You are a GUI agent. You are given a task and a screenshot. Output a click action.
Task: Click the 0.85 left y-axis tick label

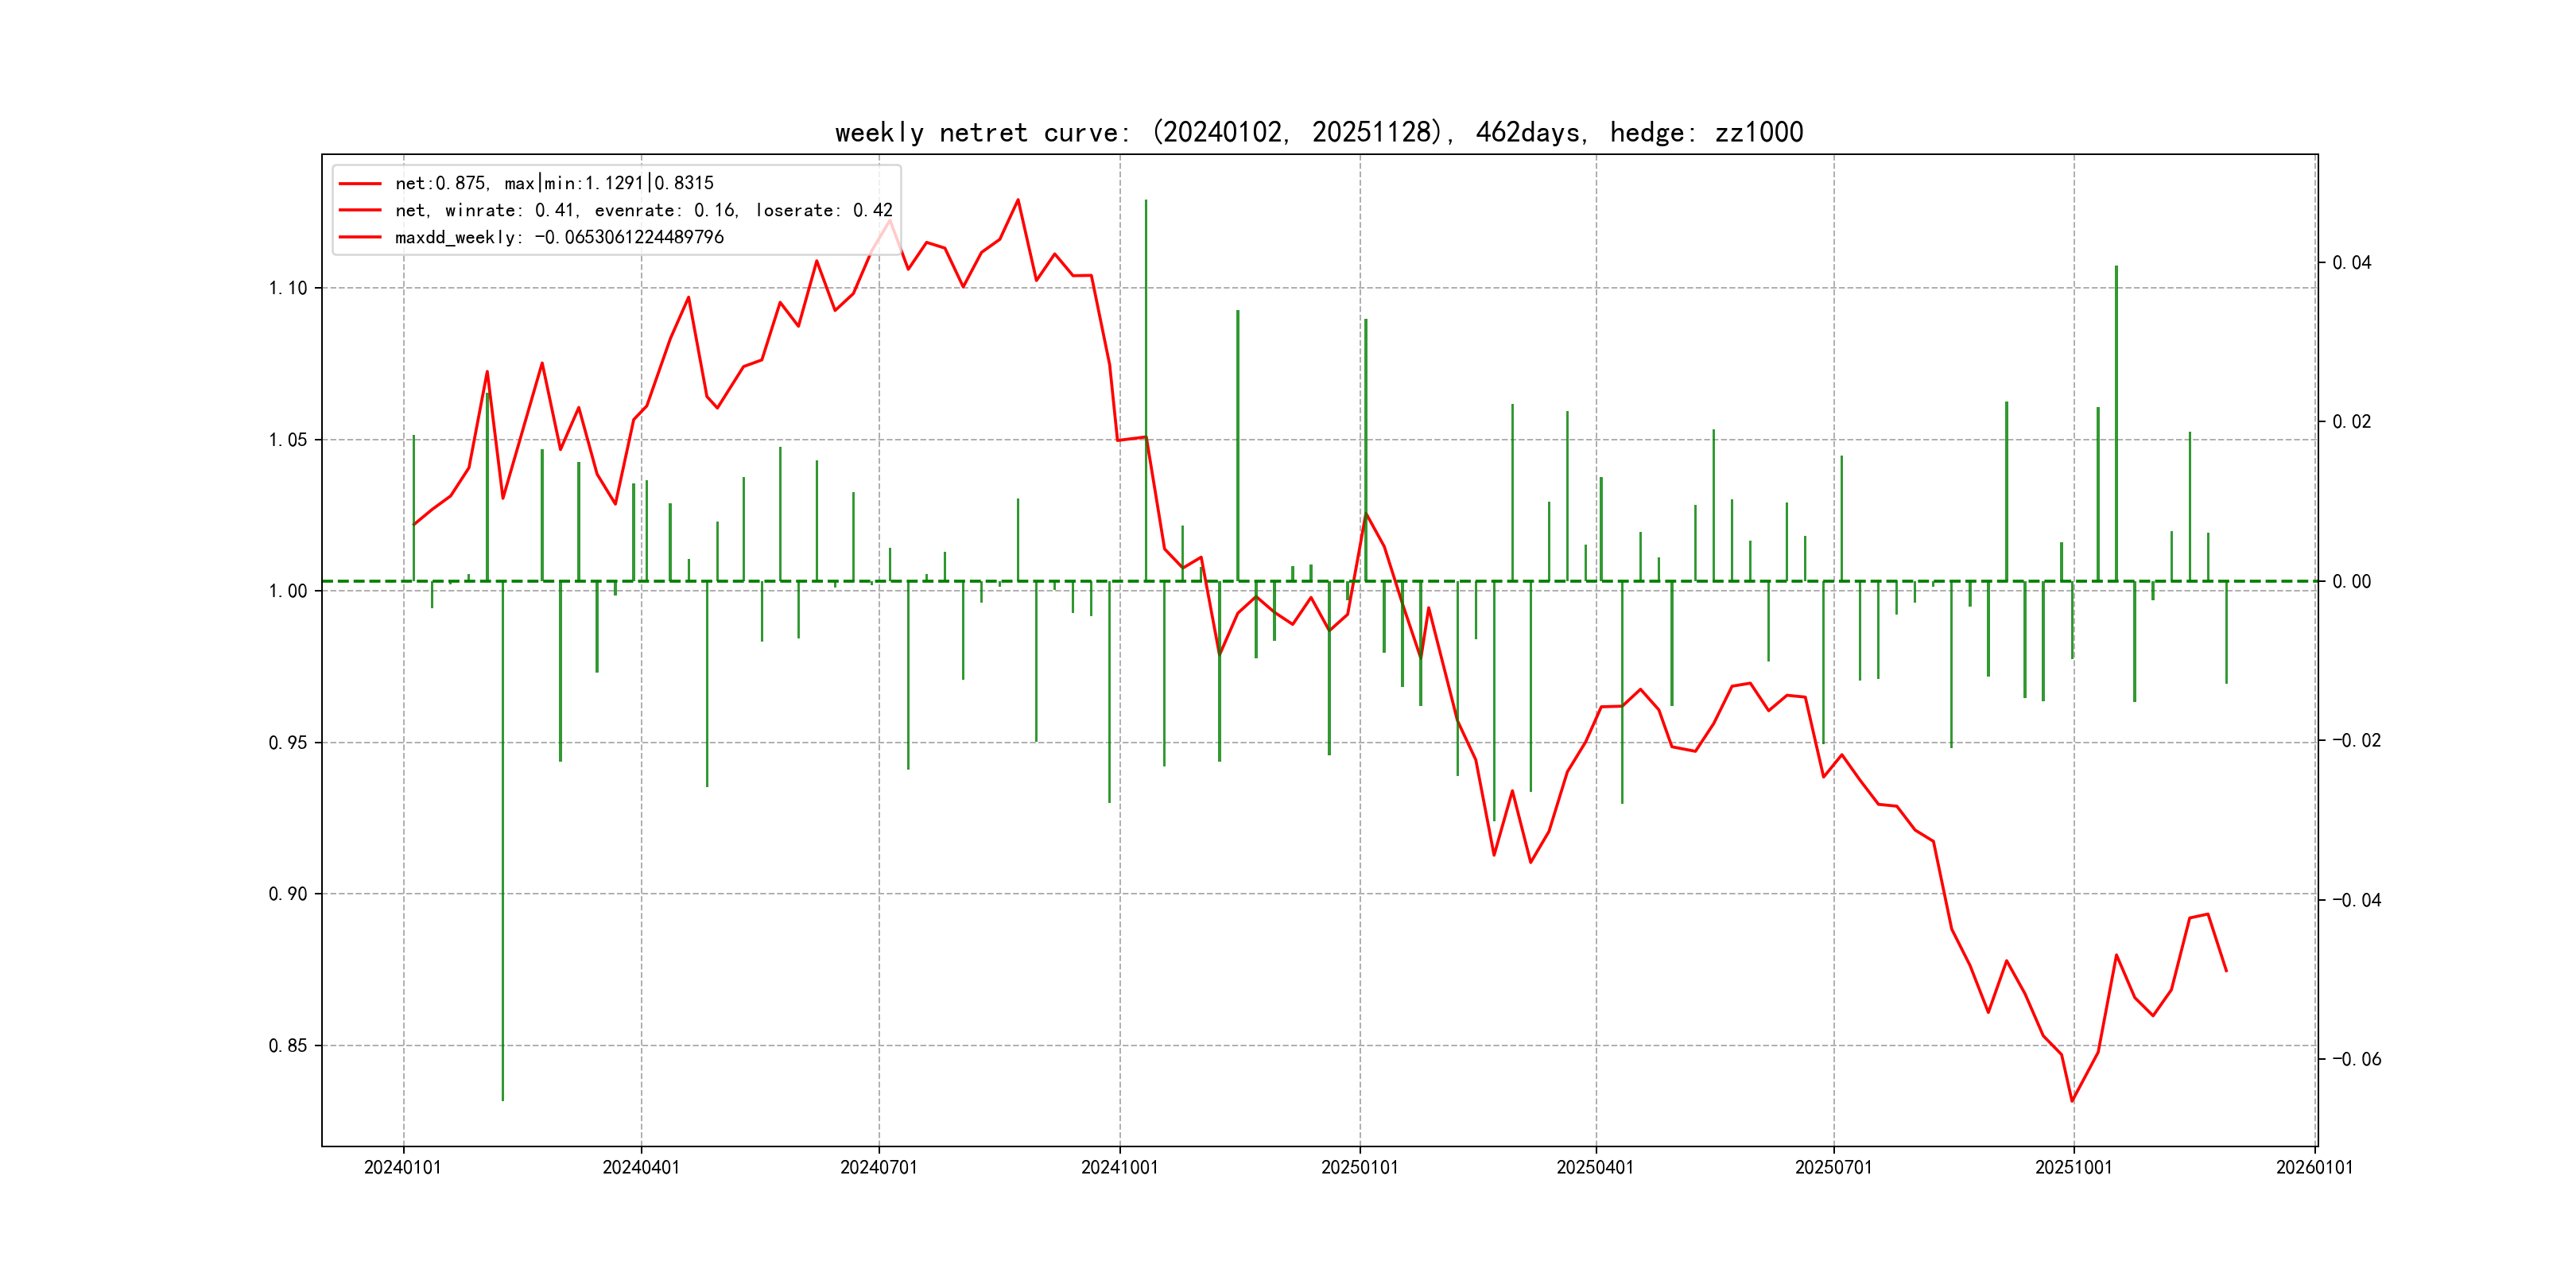point(288,1046)
